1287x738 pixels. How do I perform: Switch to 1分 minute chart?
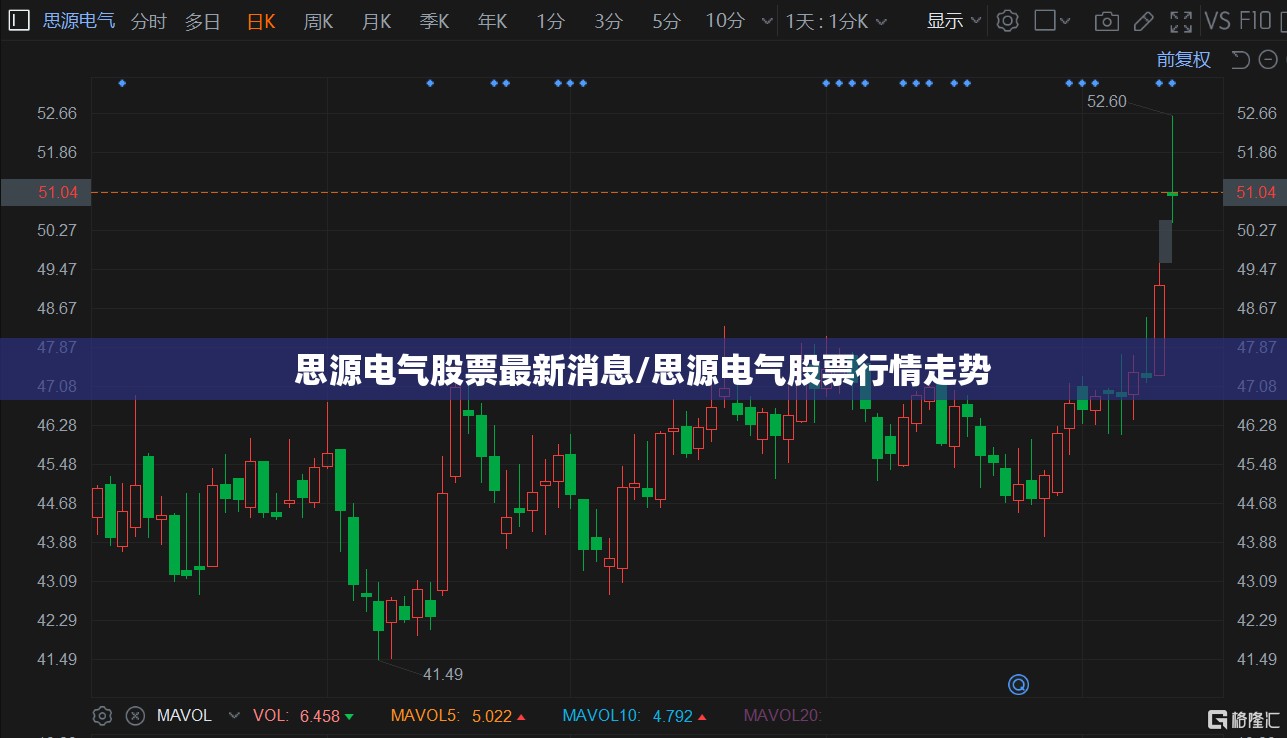[x=550, y=20]
